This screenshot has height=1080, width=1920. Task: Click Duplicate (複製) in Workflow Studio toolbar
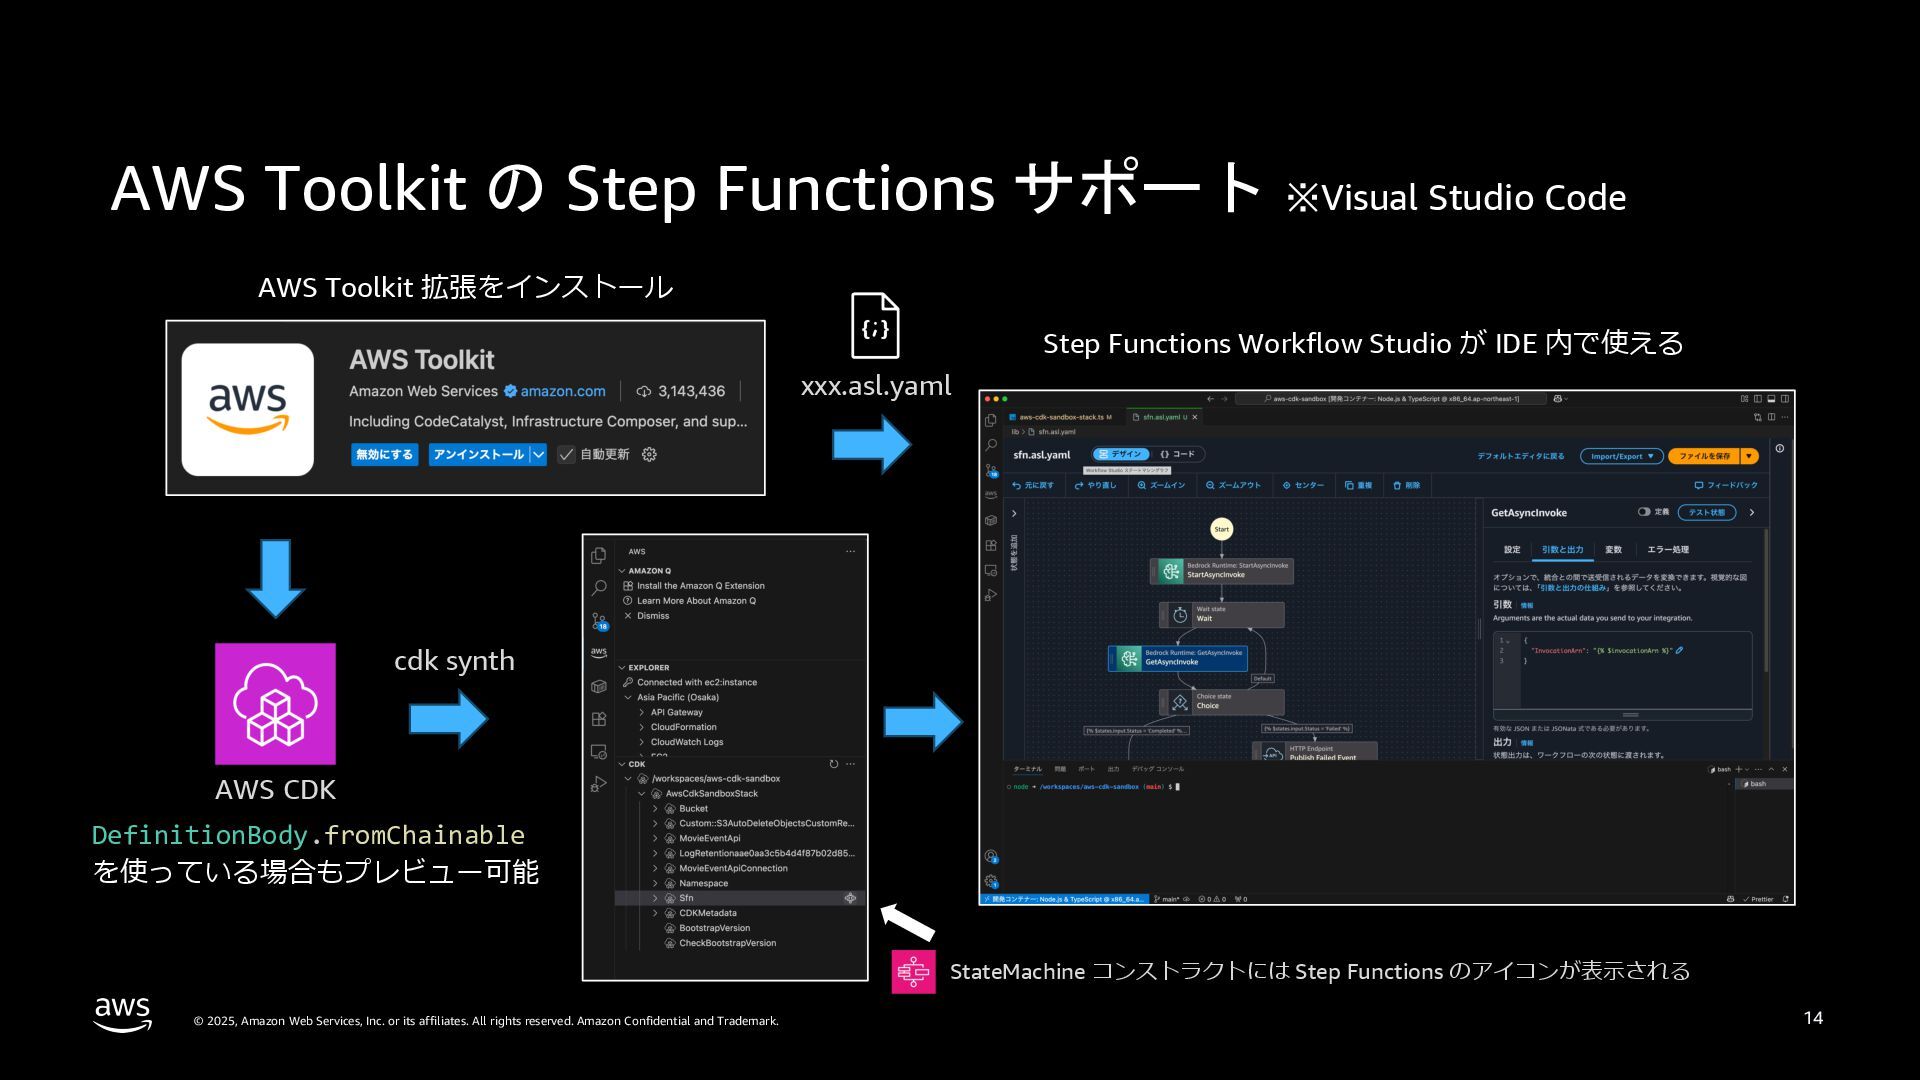tap(1358, 485)
